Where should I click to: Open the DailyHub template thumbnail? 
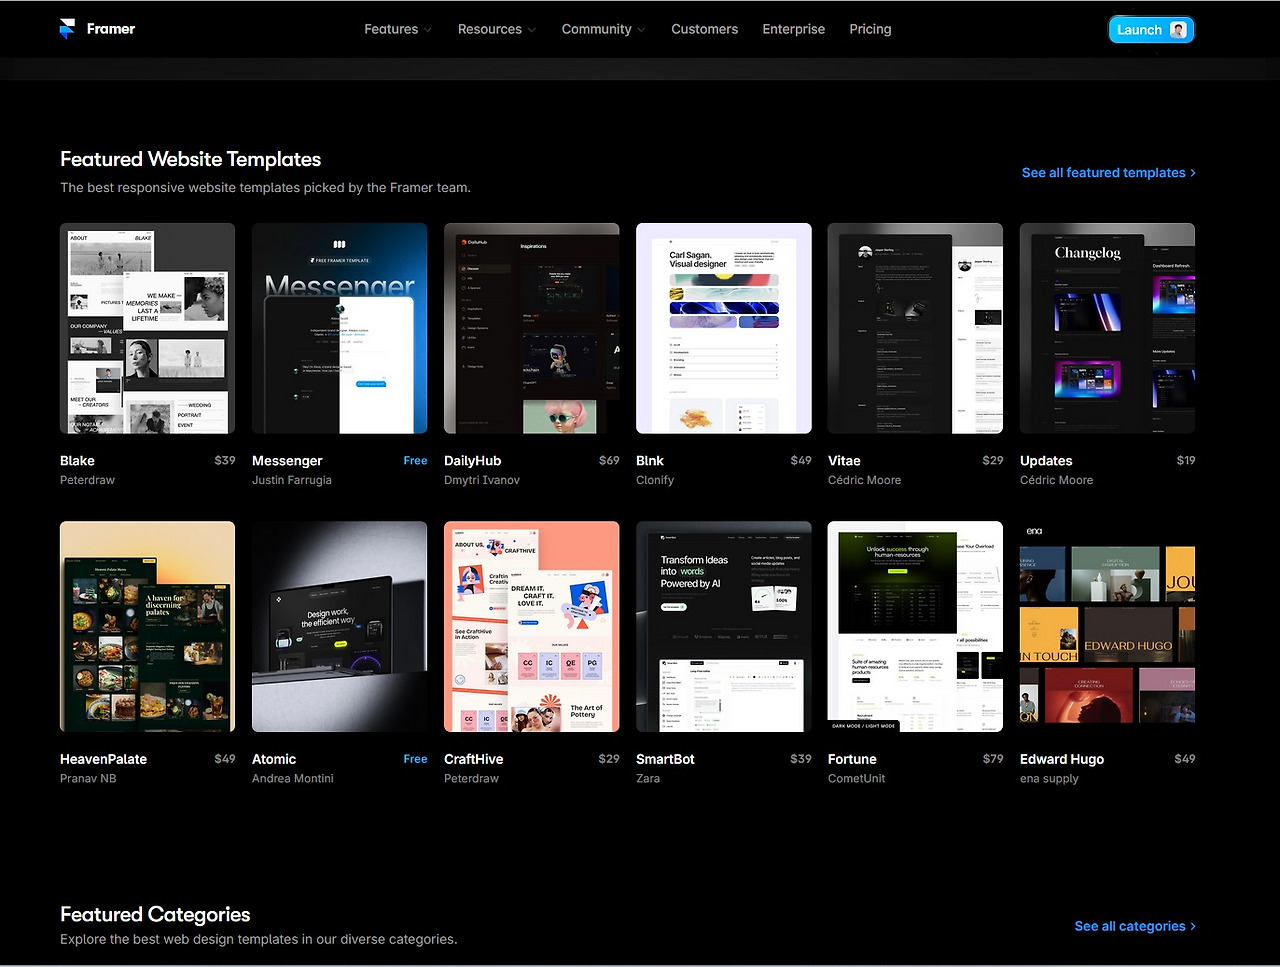[x=531, y=328]
